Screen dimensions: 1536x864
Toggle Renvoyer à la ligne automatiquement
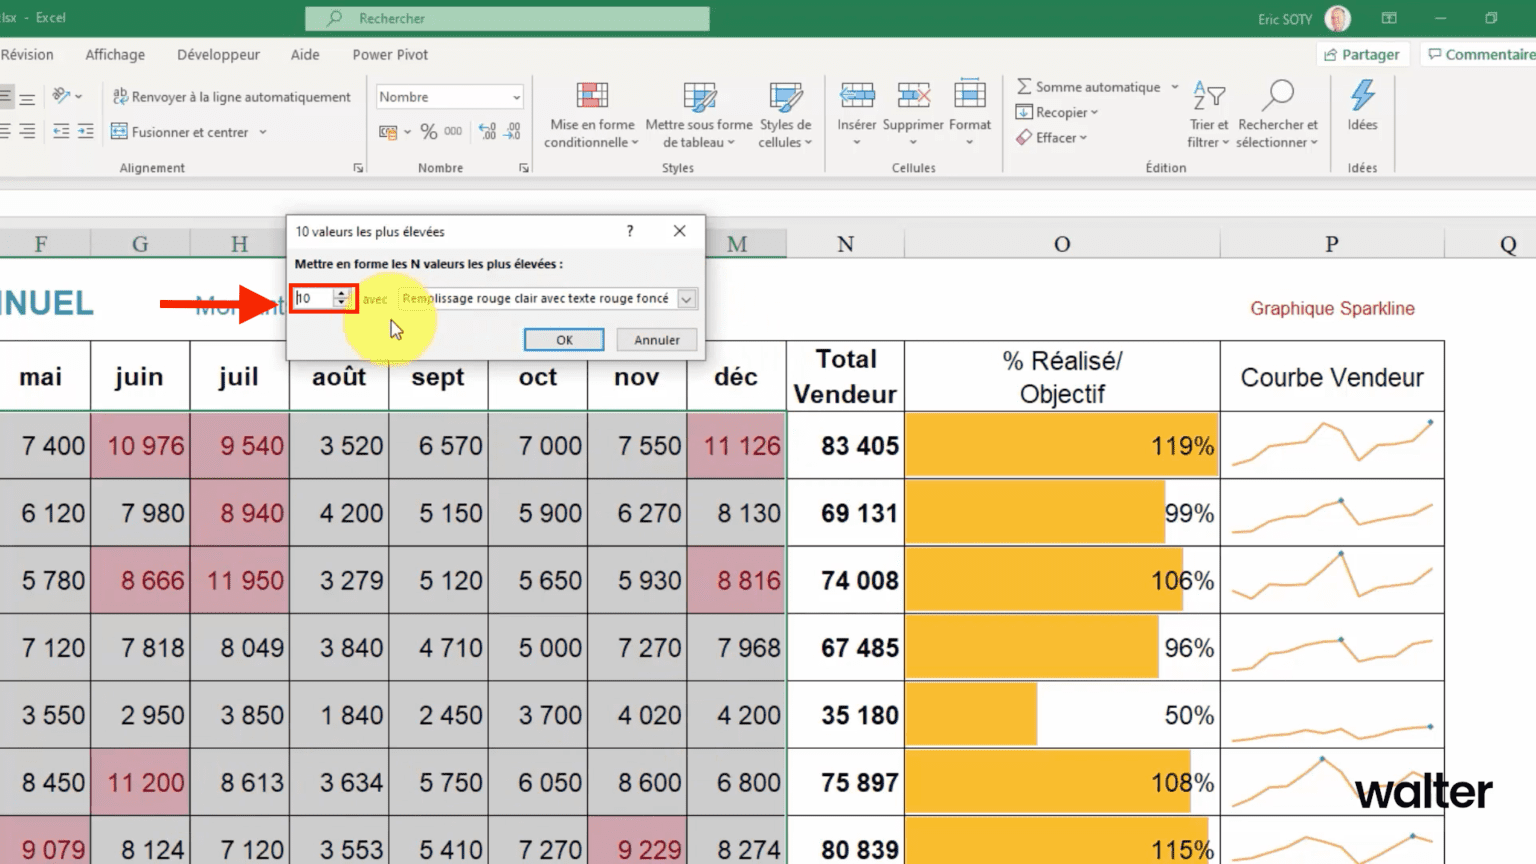coord(231,97)
